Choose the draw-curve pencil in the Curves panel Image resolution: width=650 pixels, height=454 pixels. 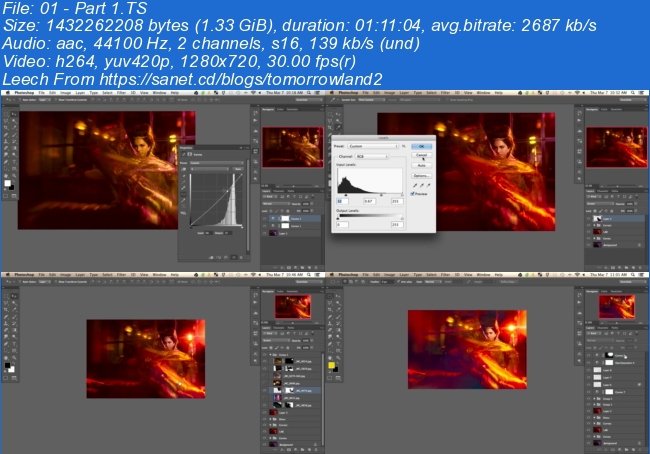pos(183,201)
